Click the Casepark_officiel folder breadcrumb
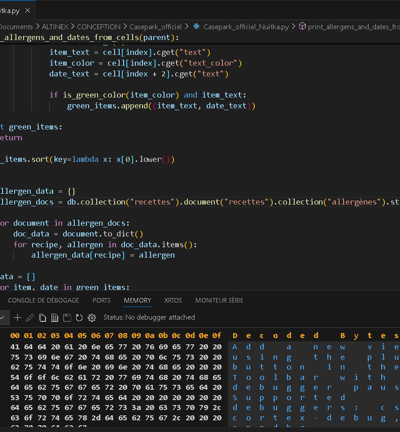The height and width of the screenshot is (432, 400). click(x=156, y=27)
